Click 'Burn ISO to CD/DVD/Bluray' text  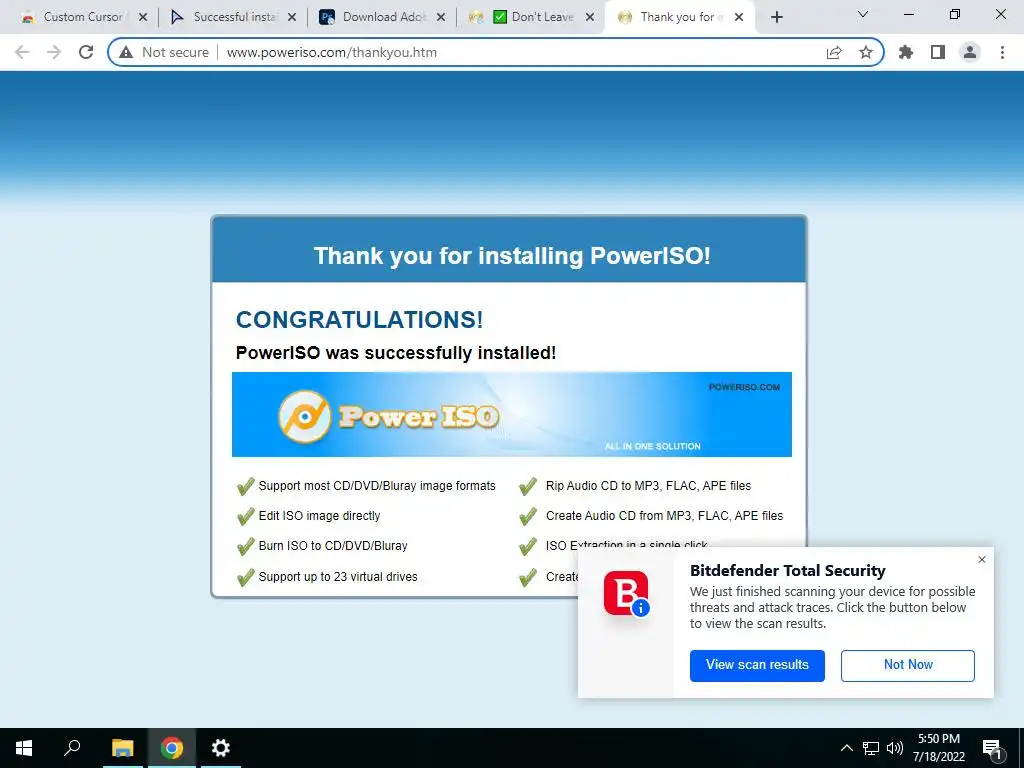333,546
